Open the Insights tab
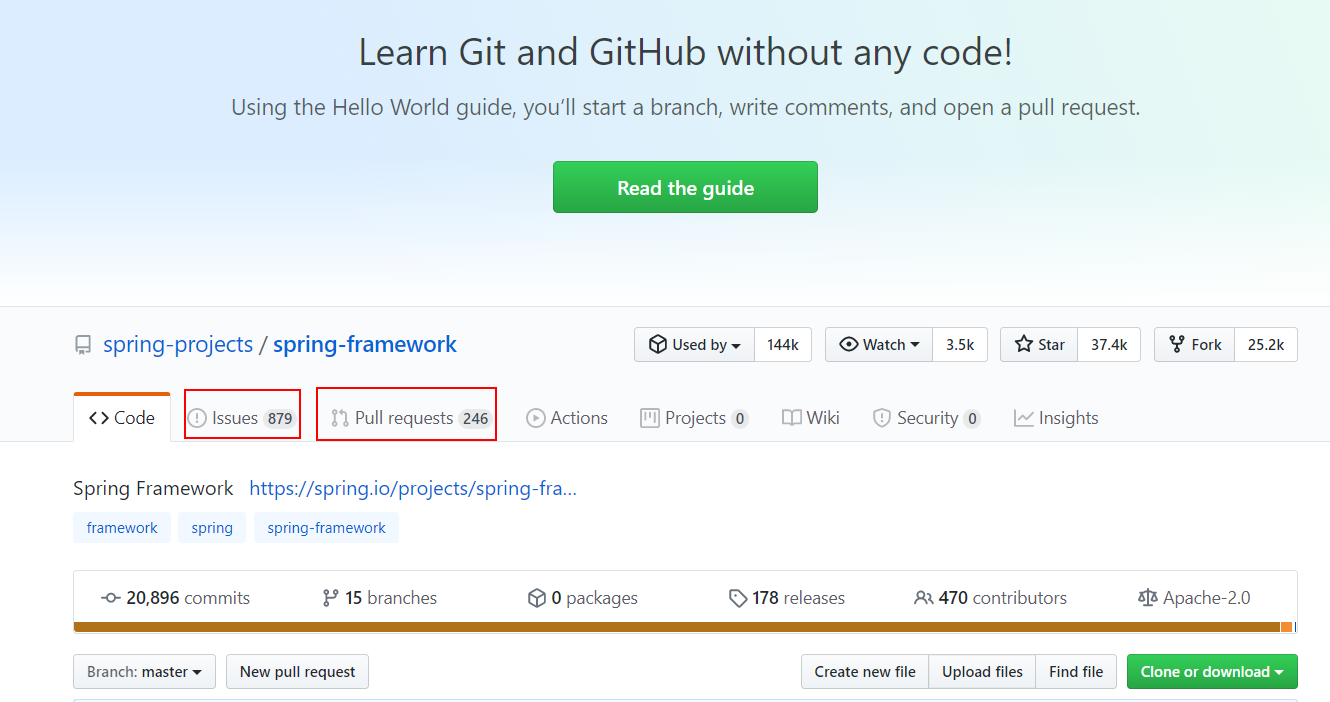 [x=1056, y=418]
